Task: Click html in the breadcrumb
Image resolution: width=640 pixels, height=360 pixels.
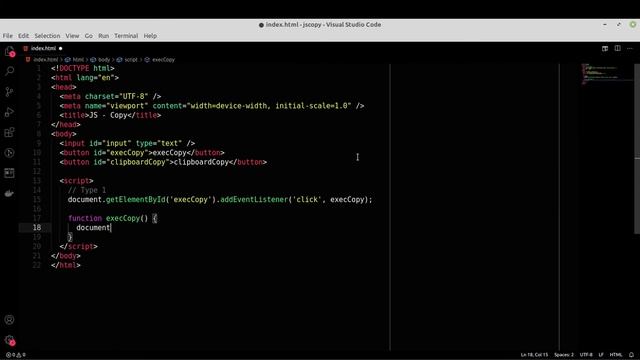Action: [x=78, y=60]
